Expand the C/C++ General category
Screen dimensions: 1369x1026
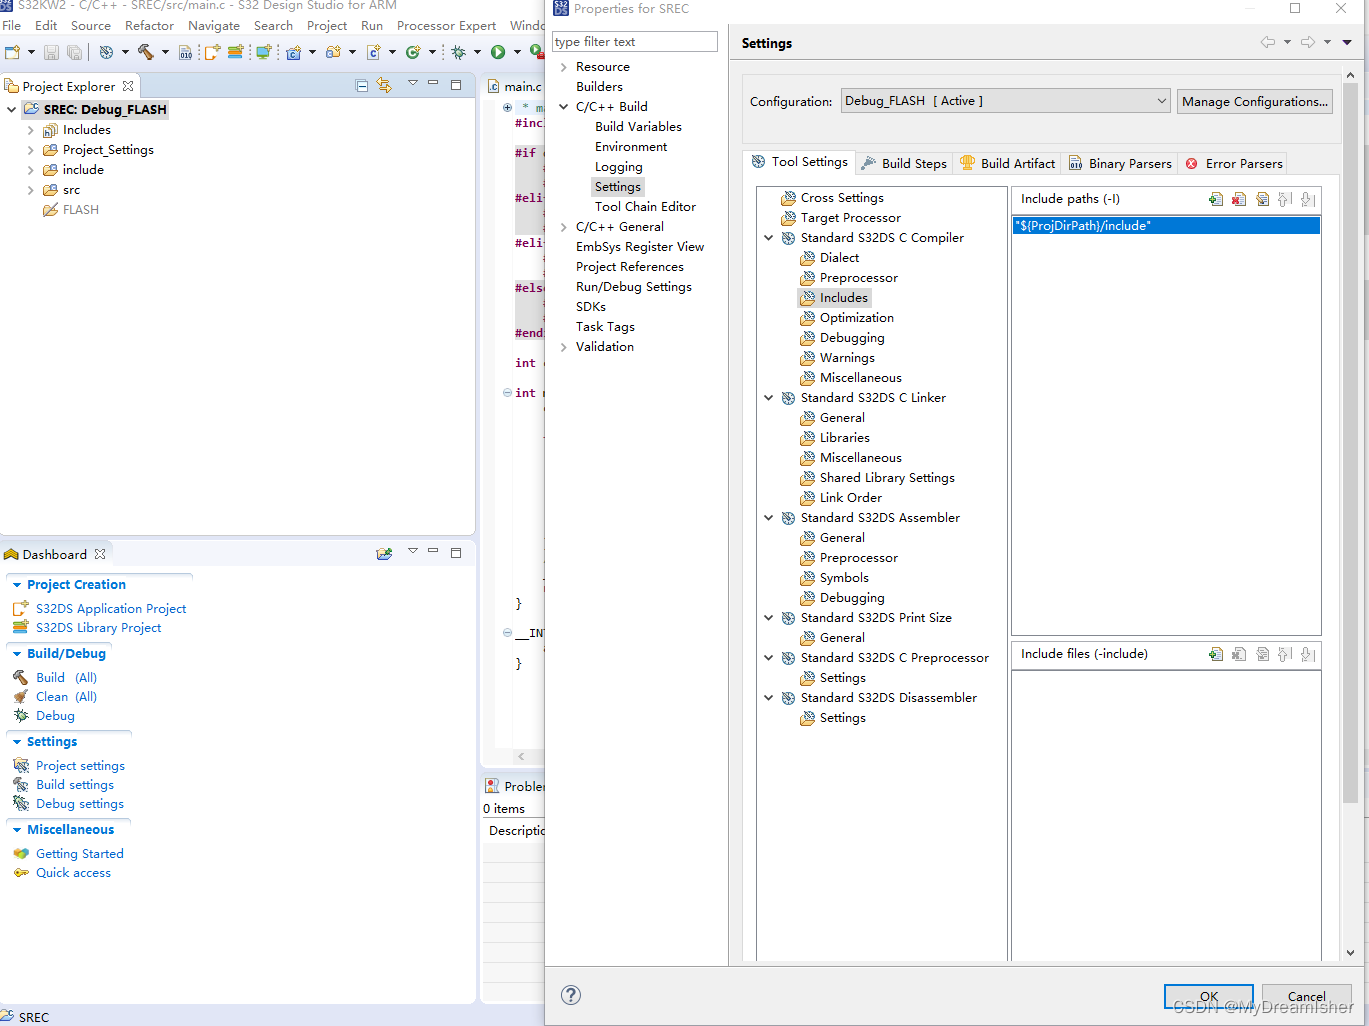click(x=564, y=227)
